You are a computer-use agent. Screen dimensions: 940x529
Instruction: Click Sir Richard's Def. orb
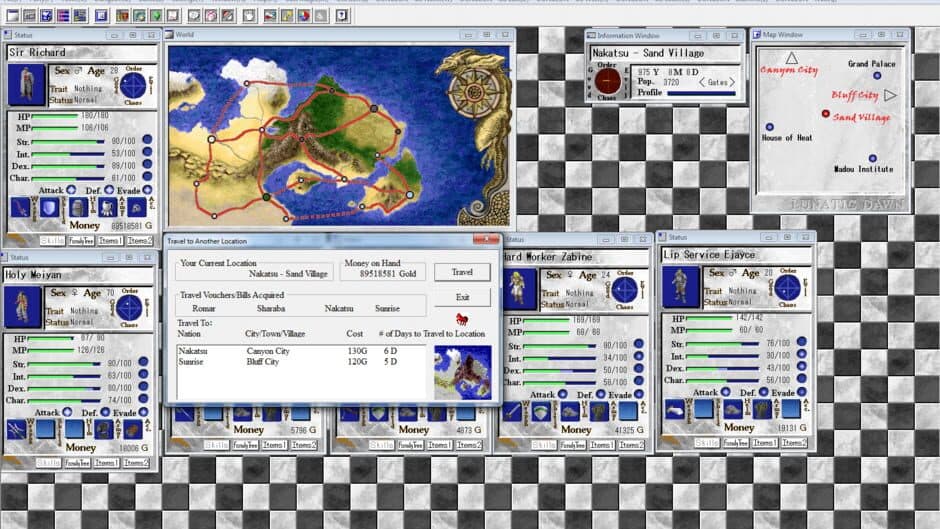(109, 190)
